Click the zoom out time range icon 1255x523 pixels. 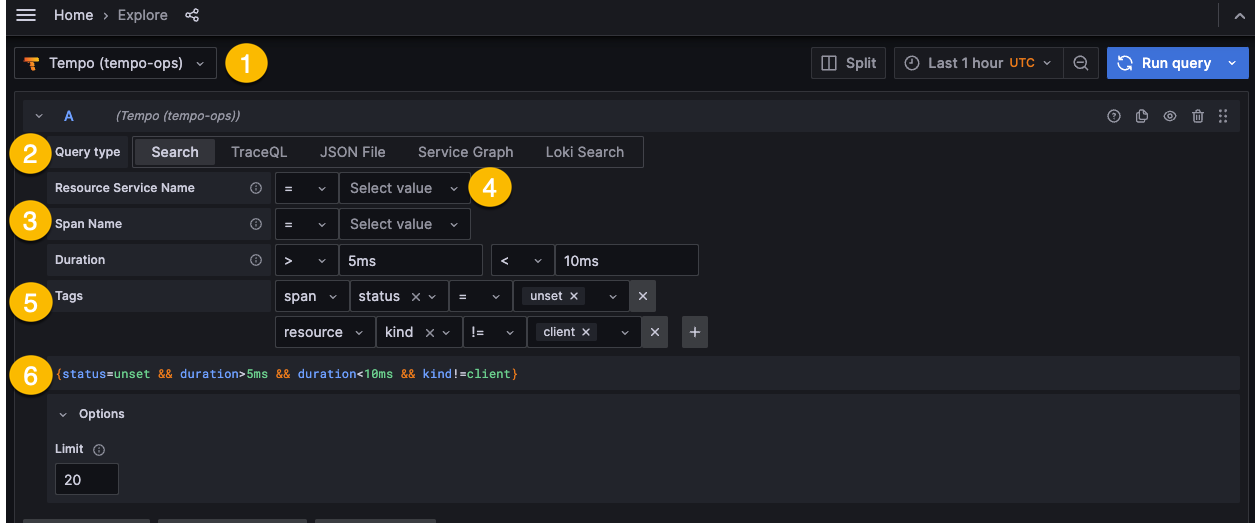1081,63
